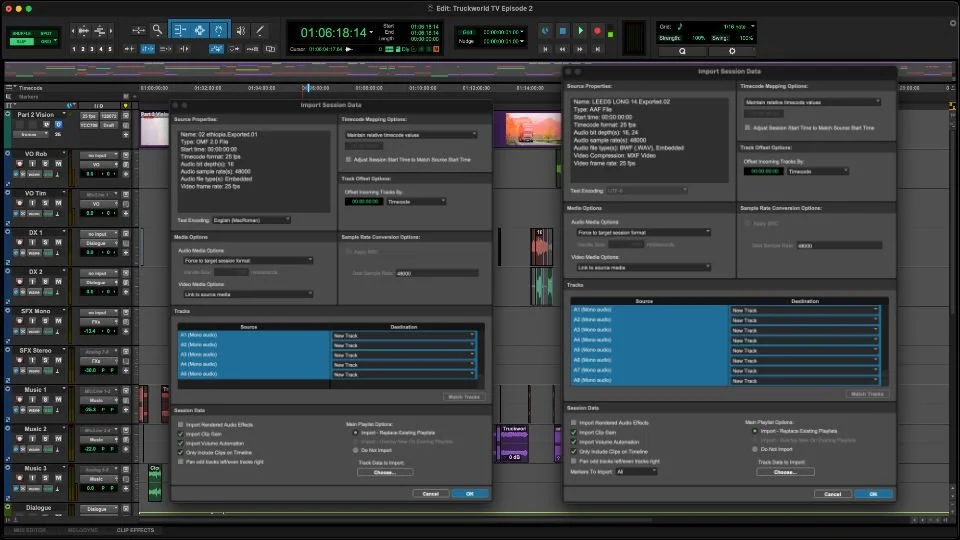The image size is (960, 540).
Task: Click the transport Stop button
Action: click(x=563, y=31)
